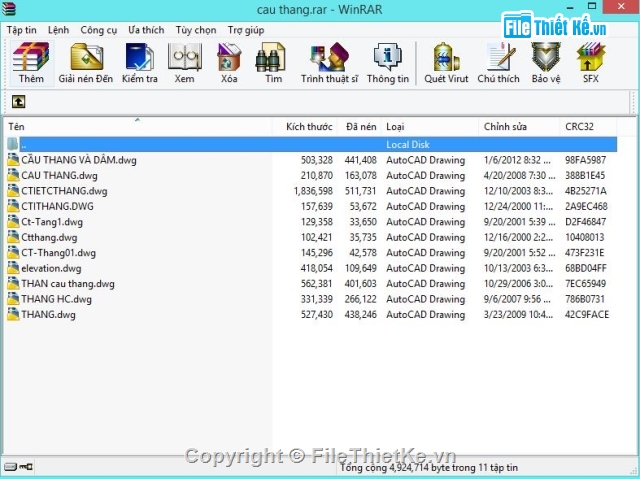
Task: Open the Ưa thích menu
Action: [146, 30]
